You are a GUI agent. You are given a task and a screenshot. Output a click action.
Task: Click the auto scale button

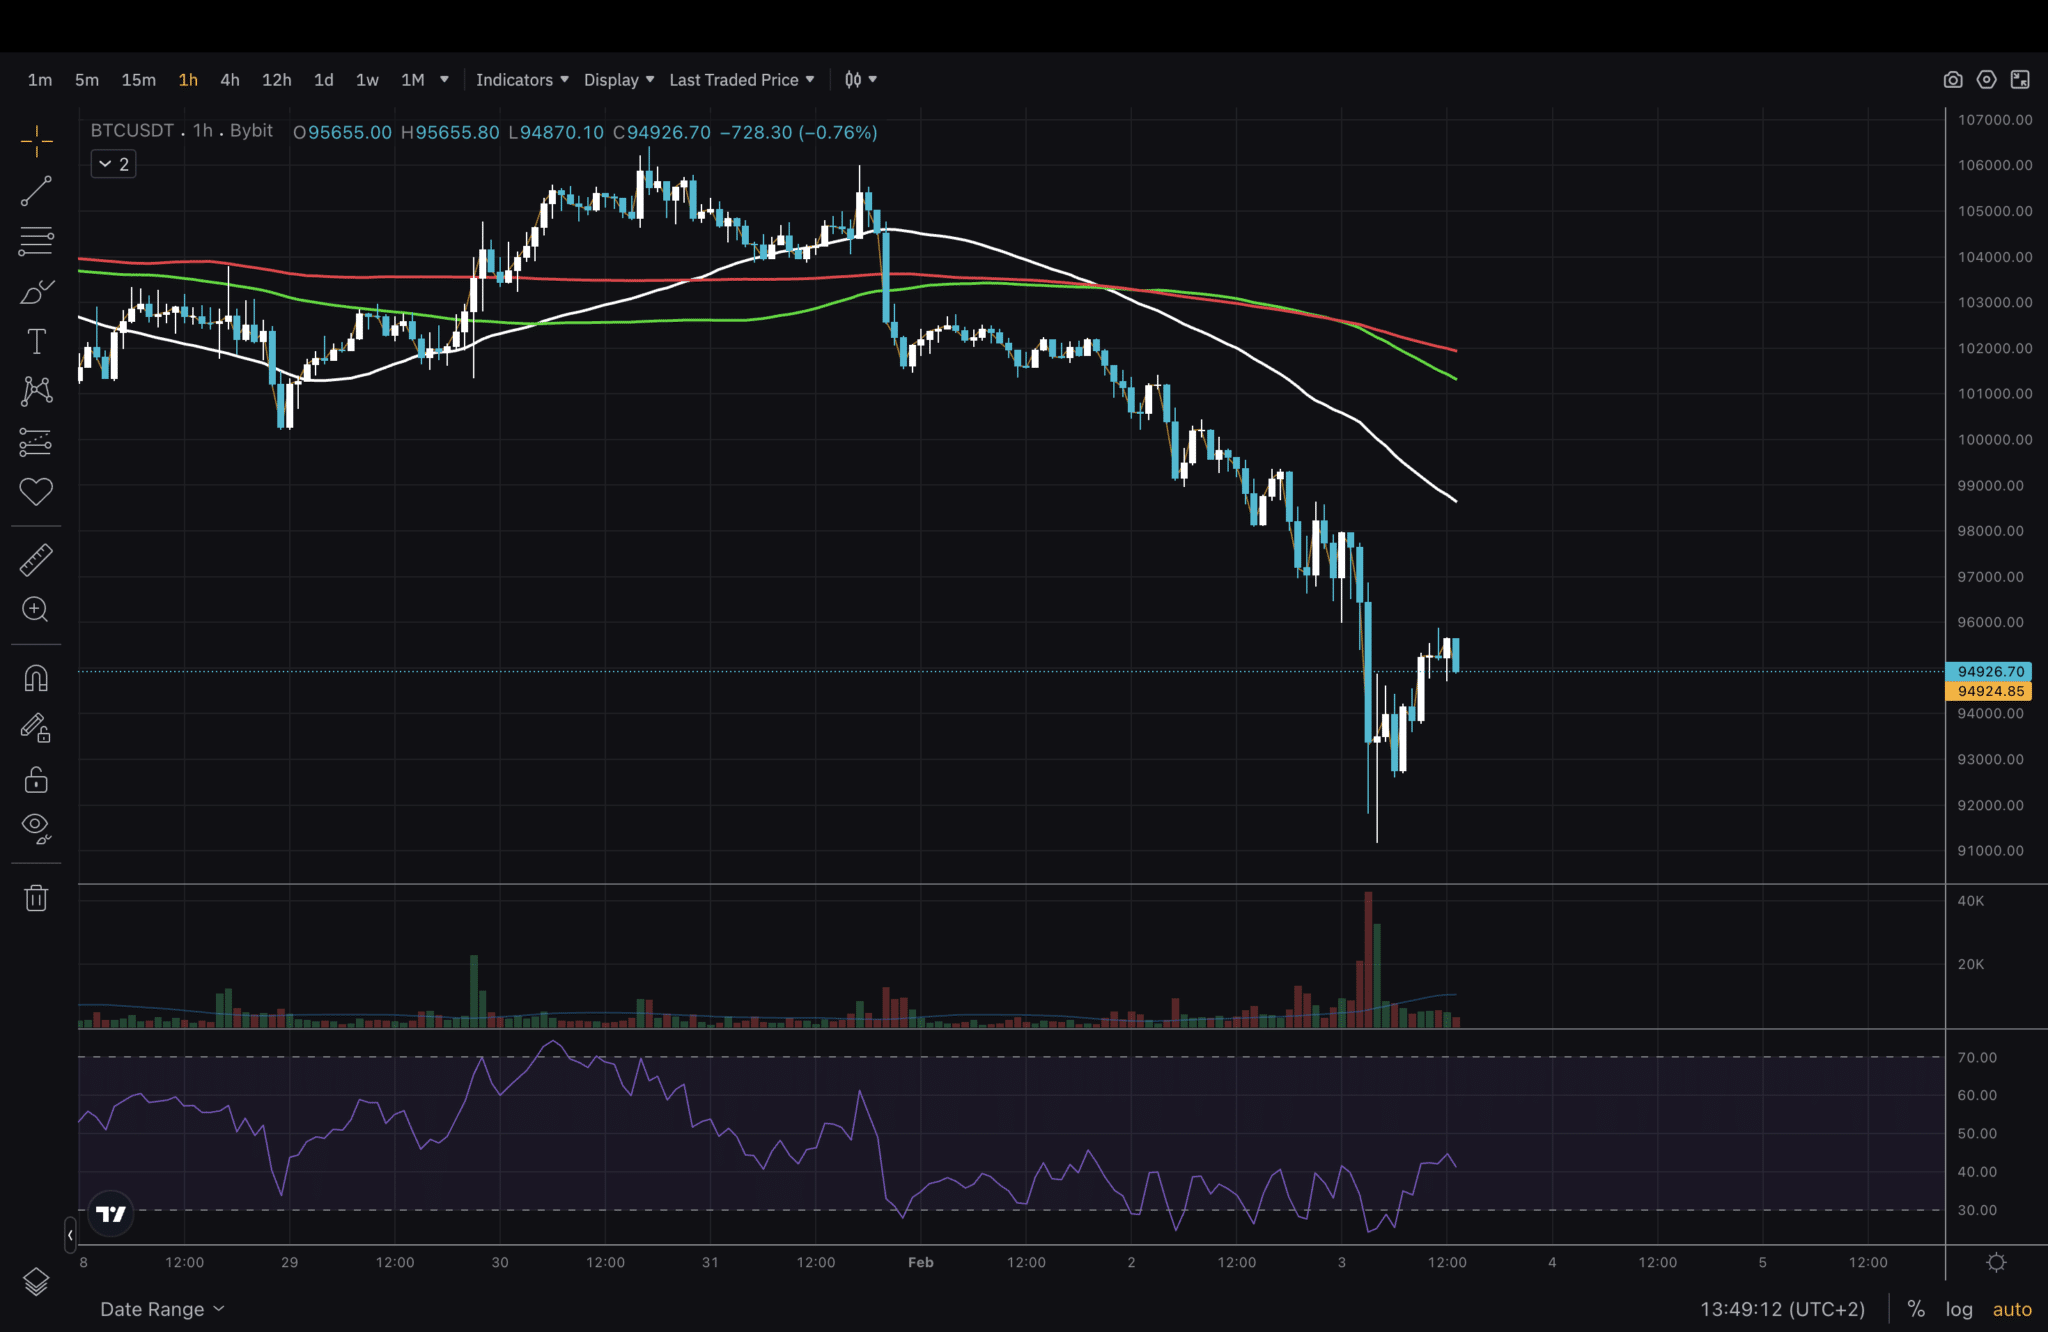2012,1309
